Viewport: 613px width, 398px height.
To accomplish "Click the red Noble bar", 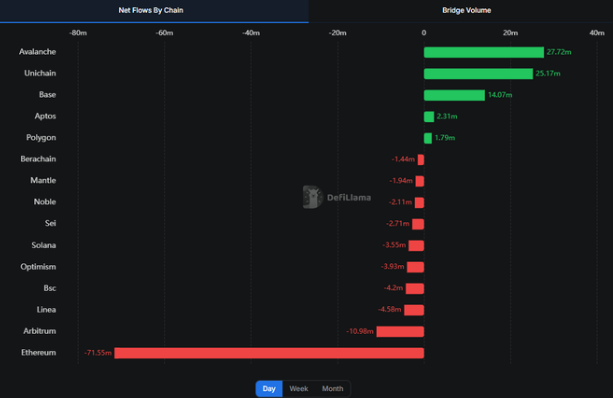I will [x=419, y=203].
